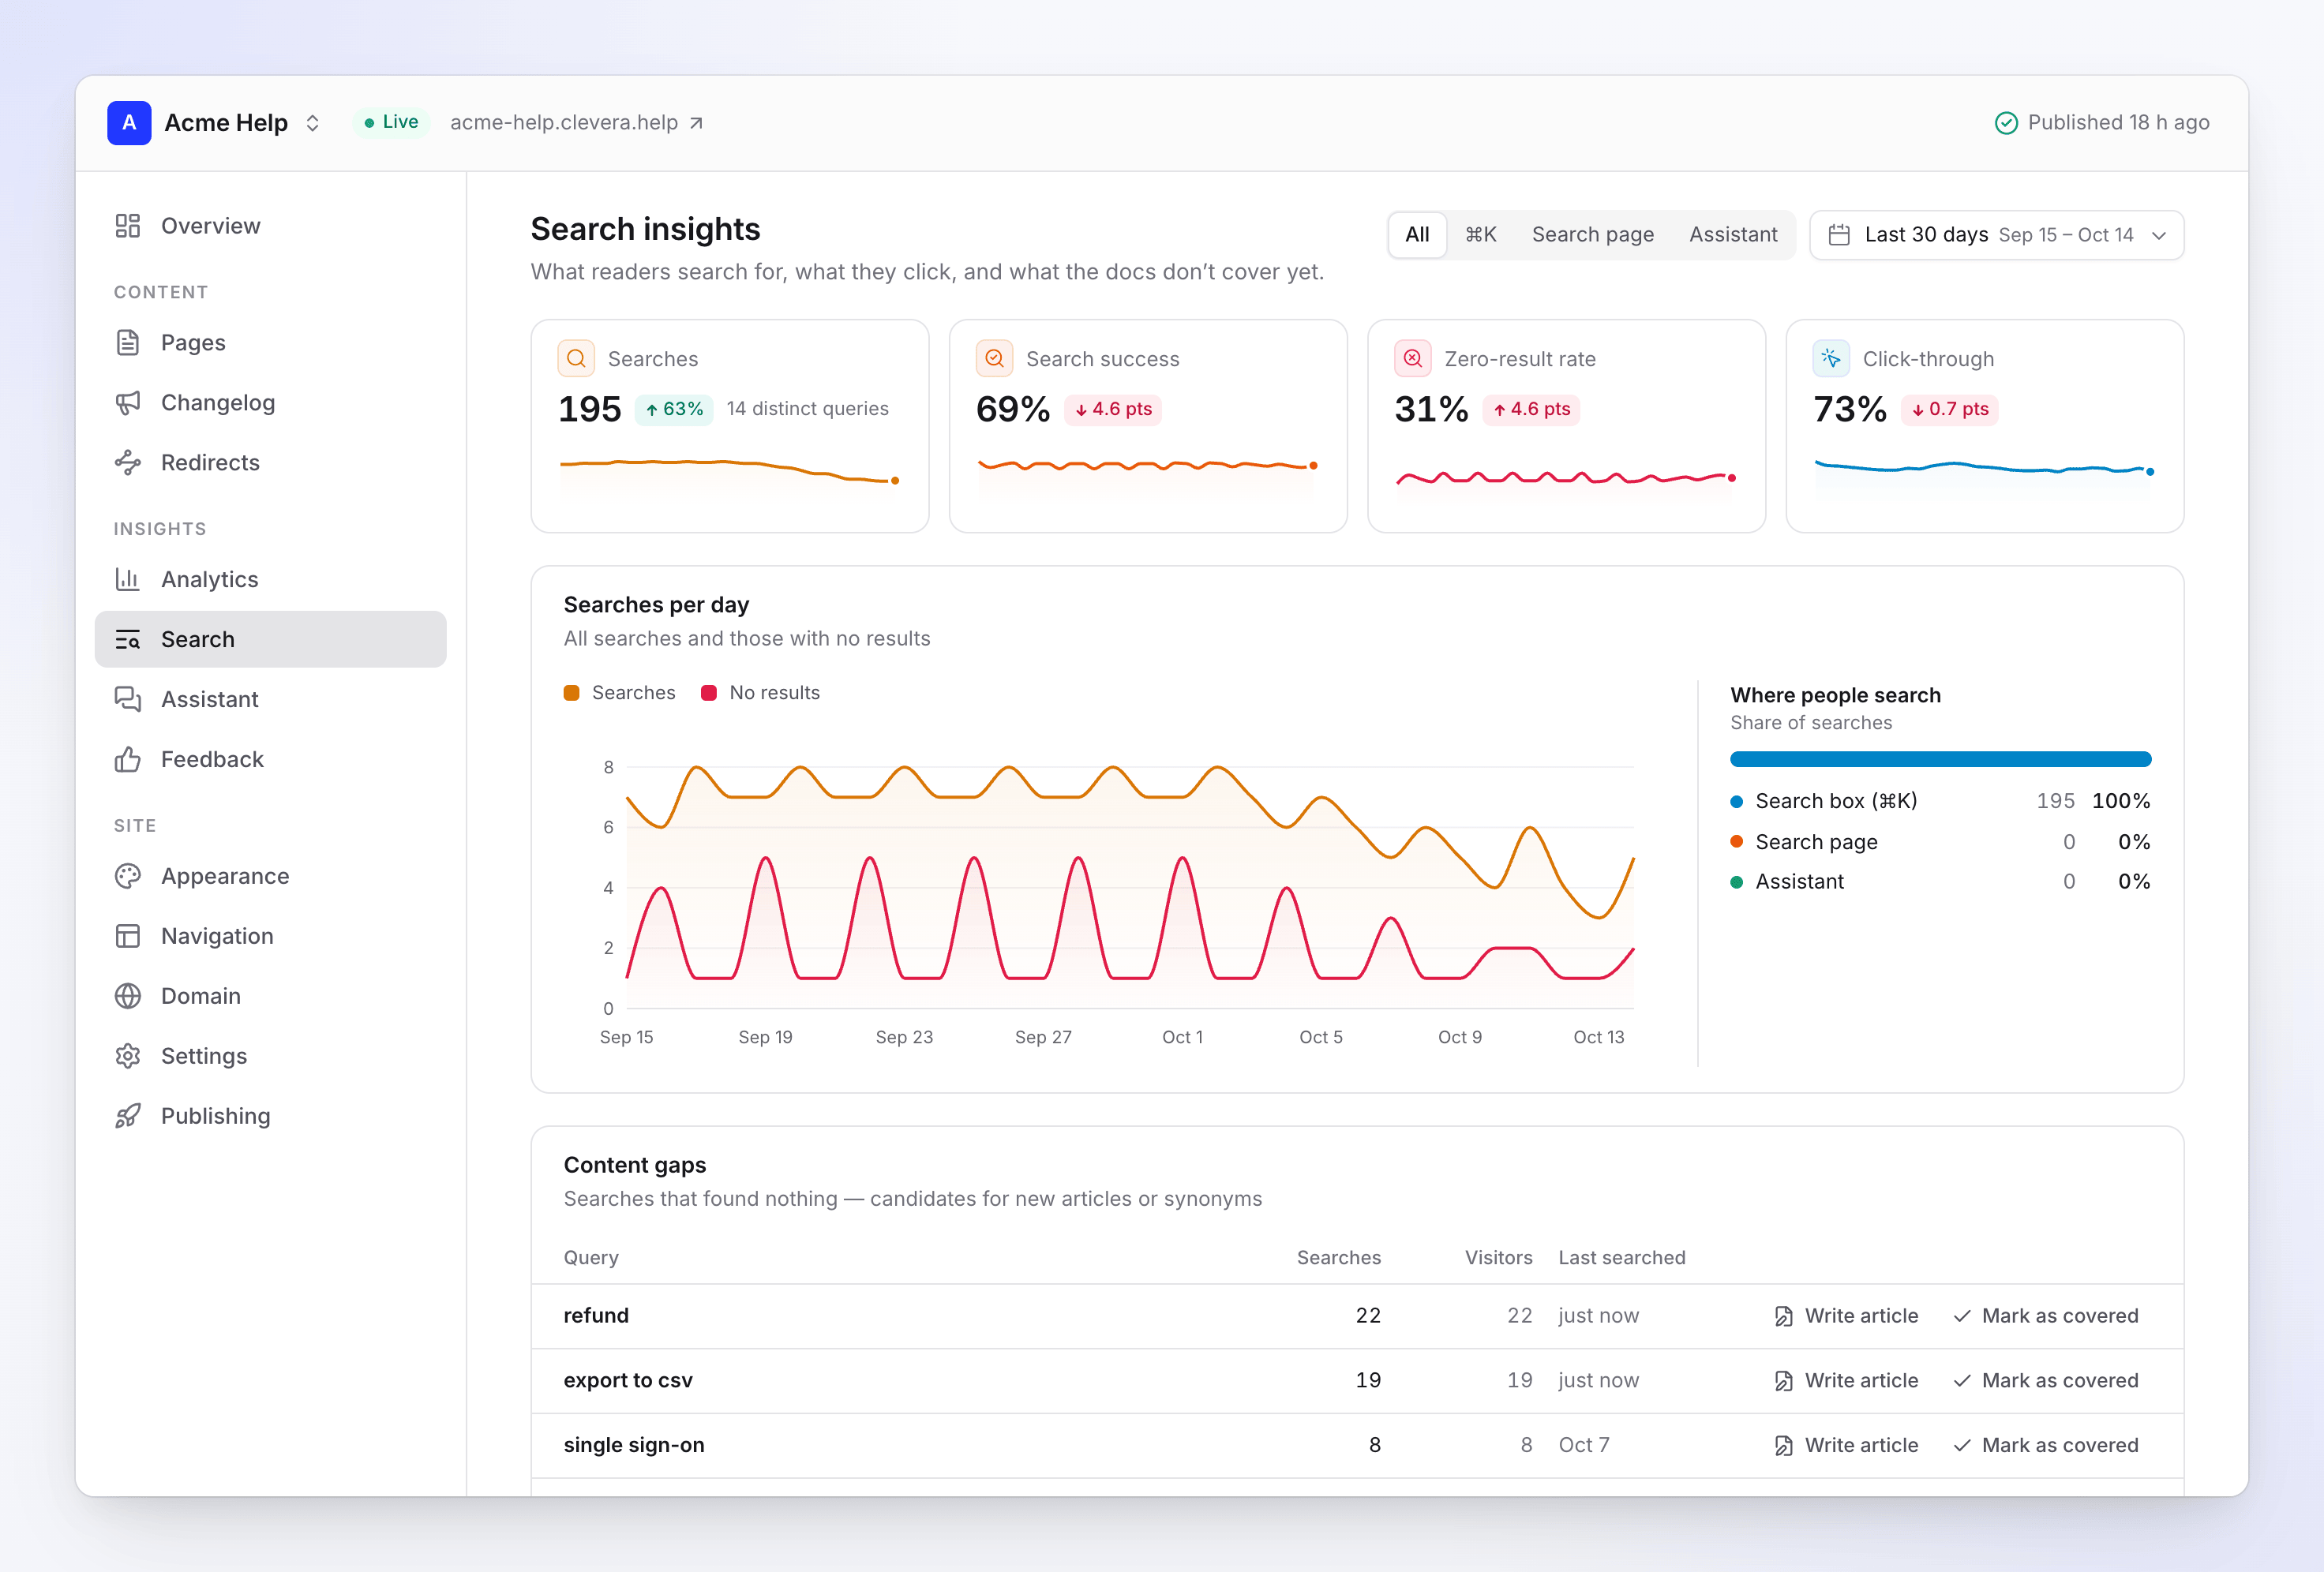Screen dimensions: 2324x1572
Task: Switch to the Assistant filter tab
Action: (x=1733, y=235)
